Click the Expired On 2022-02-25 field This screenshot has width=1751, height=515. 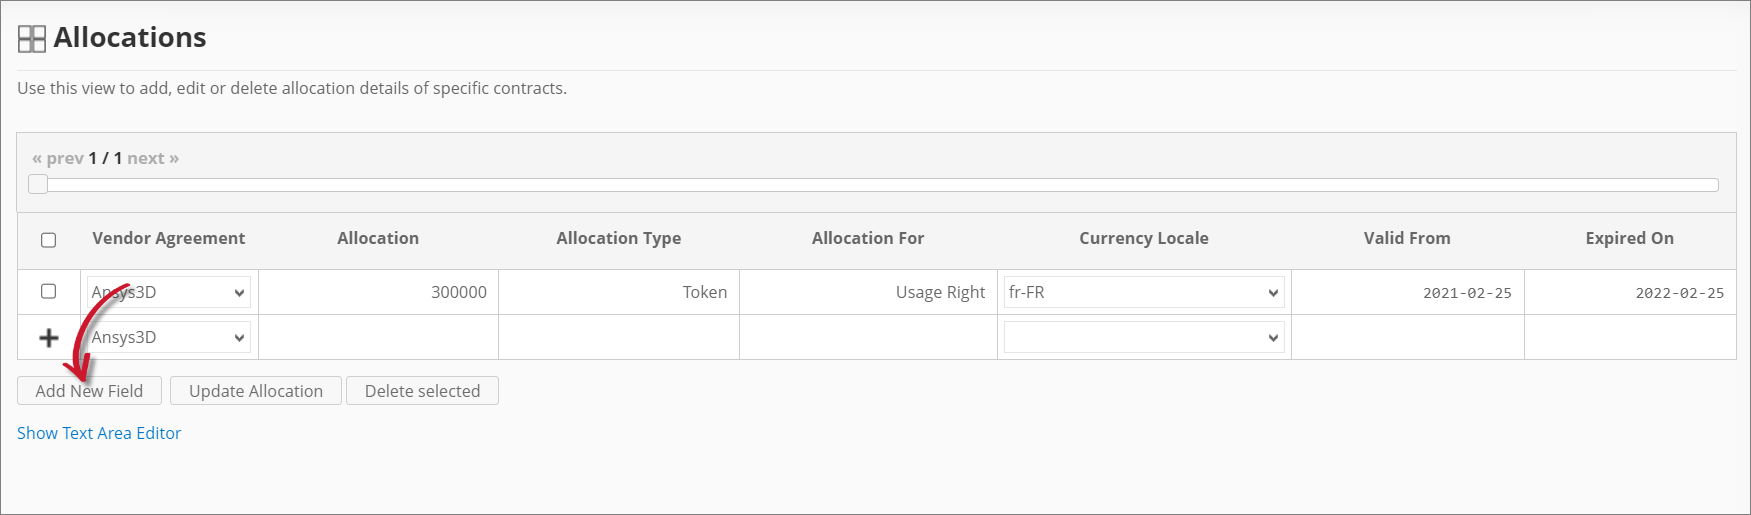pyautogui.click(x=1629, y=293)
